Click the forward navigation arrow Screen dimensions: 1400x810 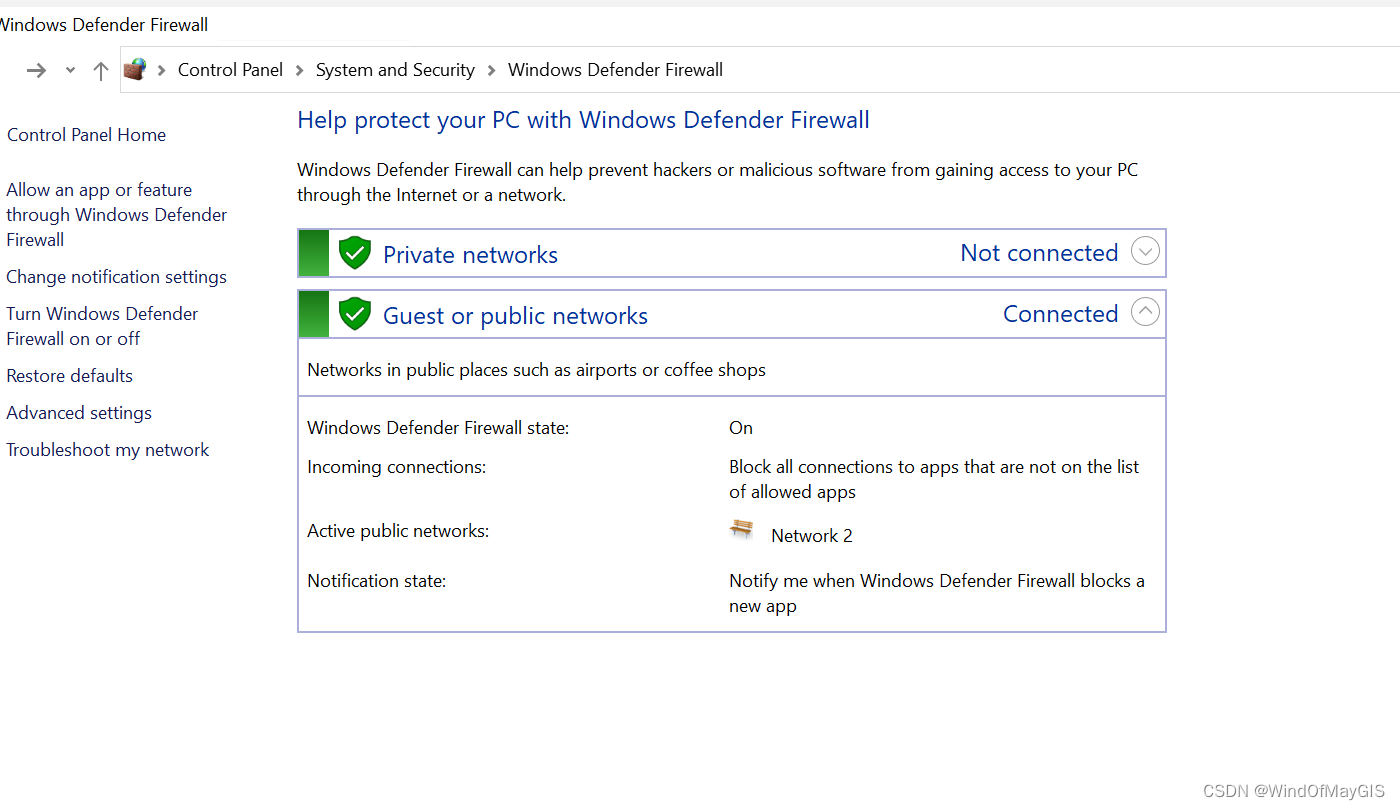pos(36,70)
